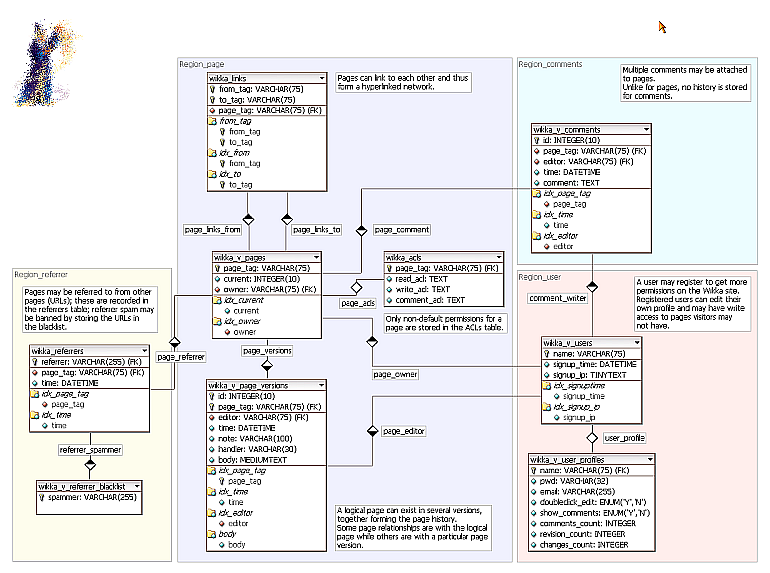Select the write_acl: TEXT column

[x=444, y=290]
